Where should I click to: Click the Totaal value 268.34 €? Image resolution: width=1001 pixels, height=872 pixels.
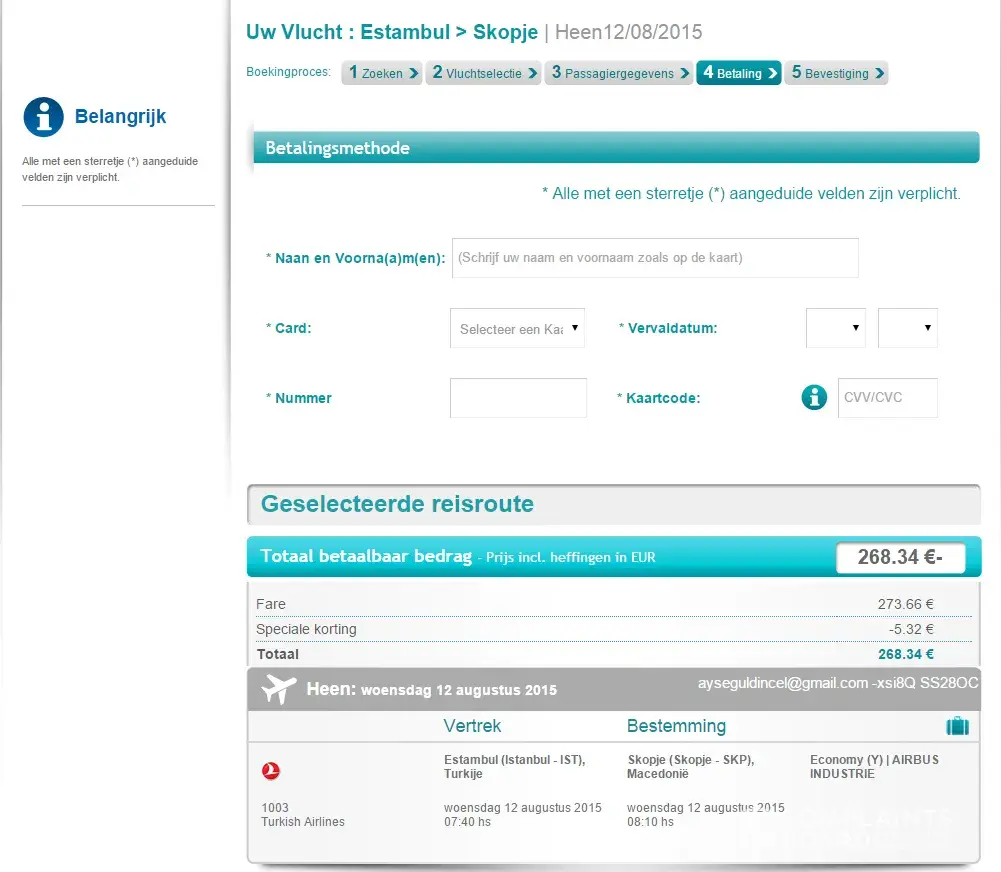pyautogui.click(x=905, y=654)
